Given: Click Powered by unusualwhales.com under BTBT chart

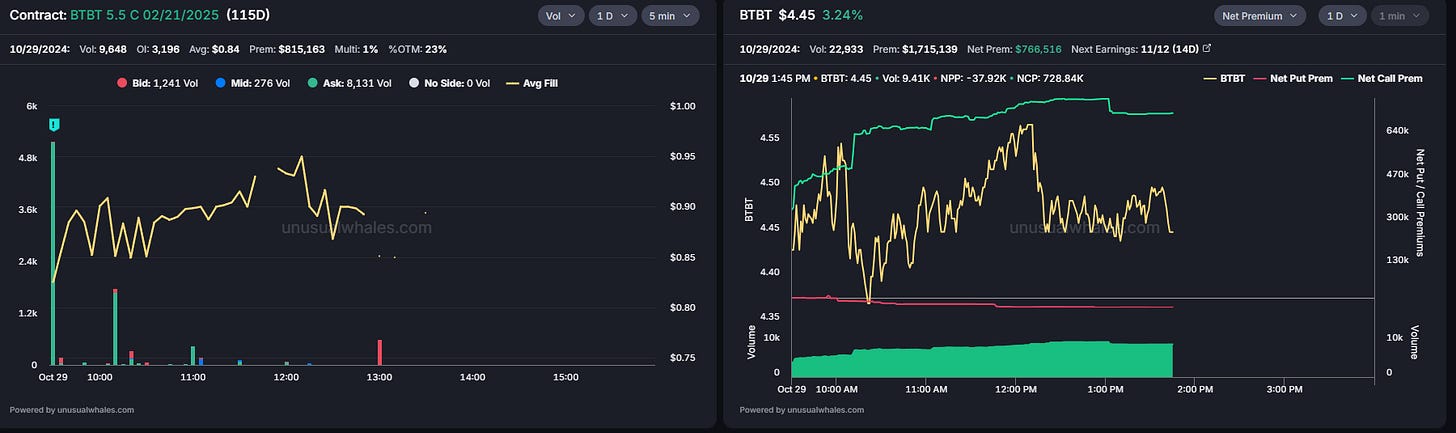Looking at the screenshot, I should (x=802, y=409).
